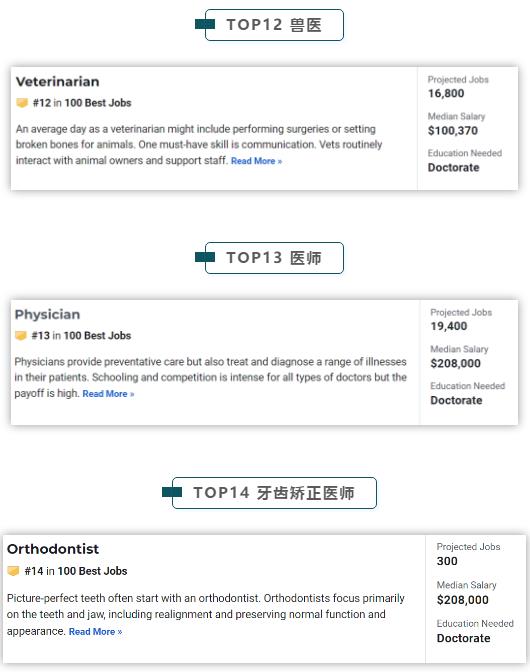
Task: Click the teal marker on TOP14 header
Action: pos(172,492)
